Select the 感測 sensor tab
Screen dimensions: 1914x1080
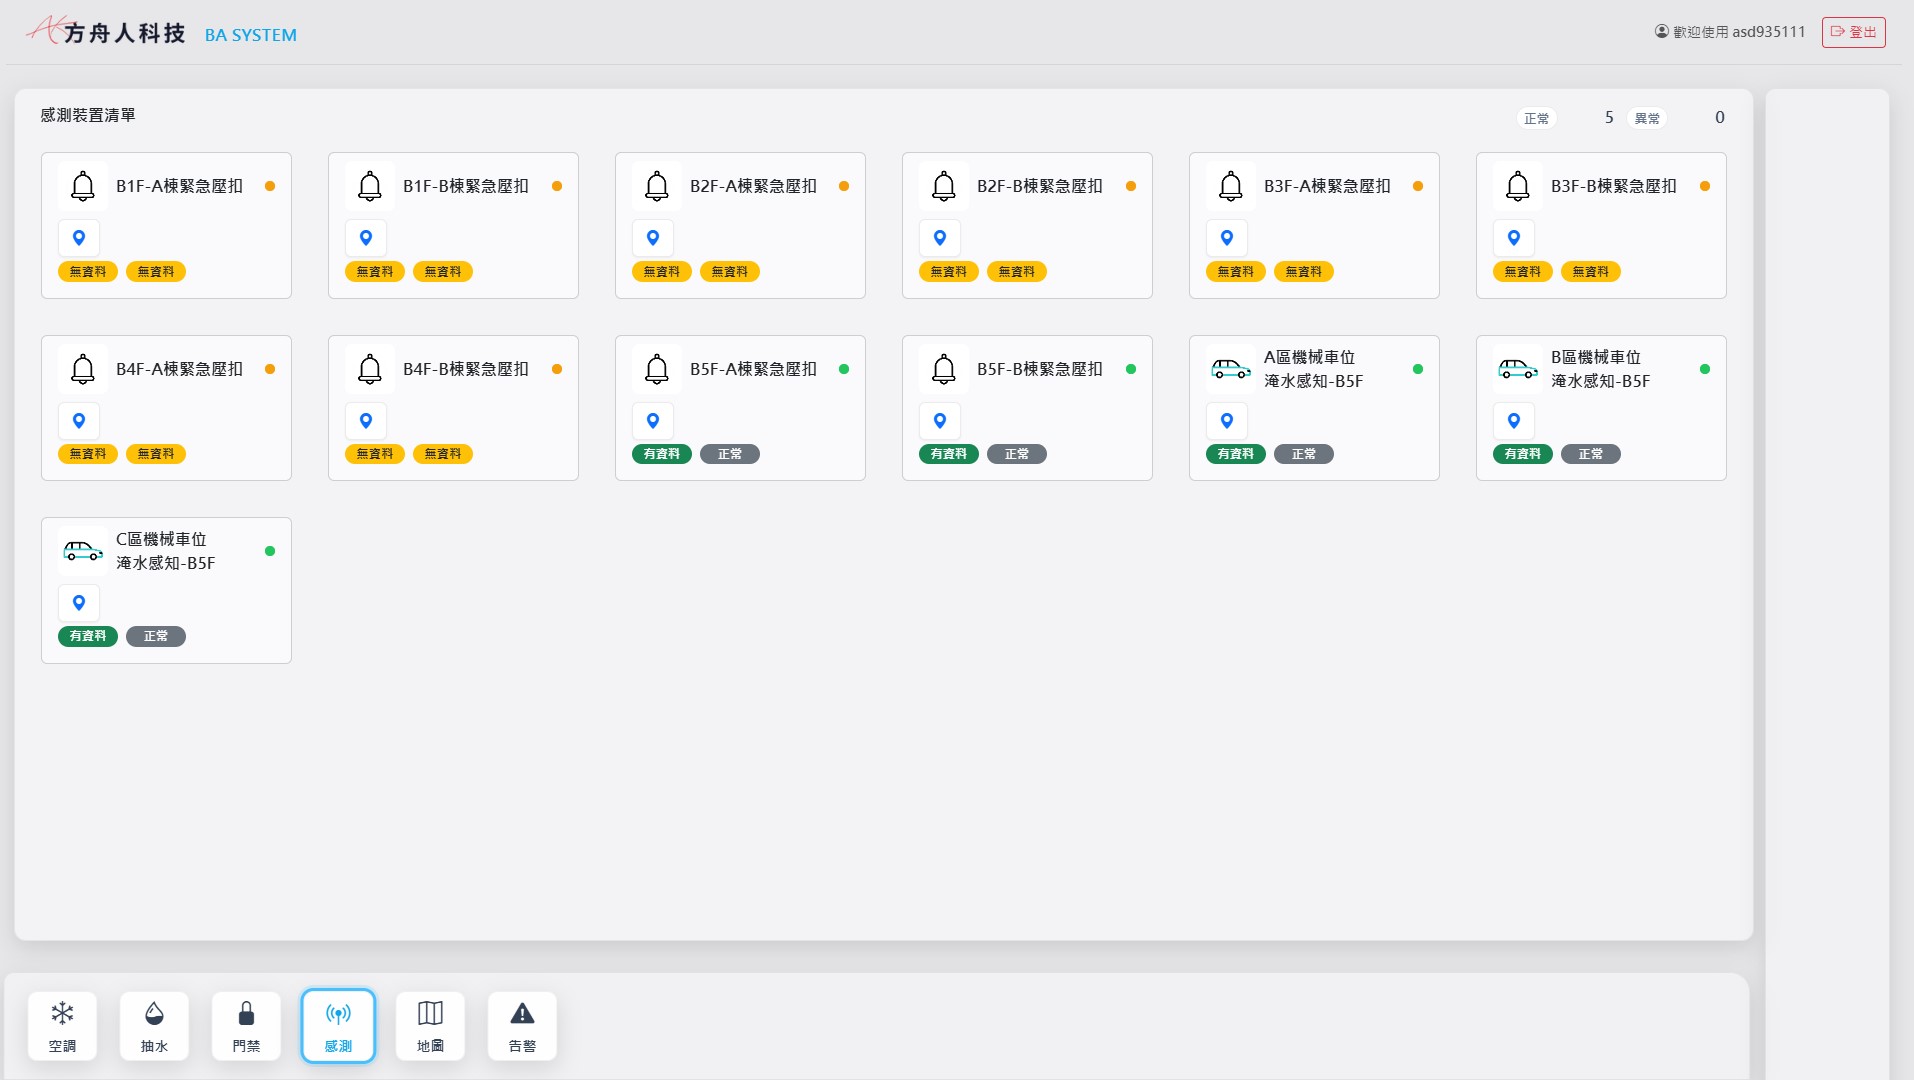(x=338, y=1026)
